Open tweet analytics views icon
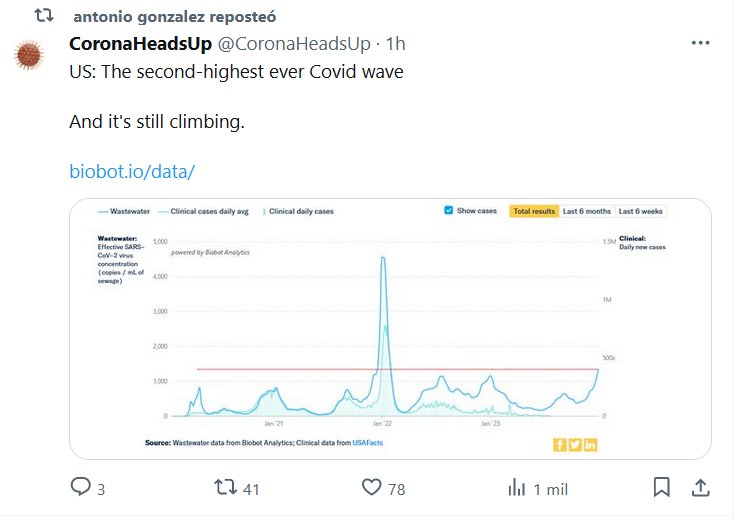The image size is (736, 520). 517,487
